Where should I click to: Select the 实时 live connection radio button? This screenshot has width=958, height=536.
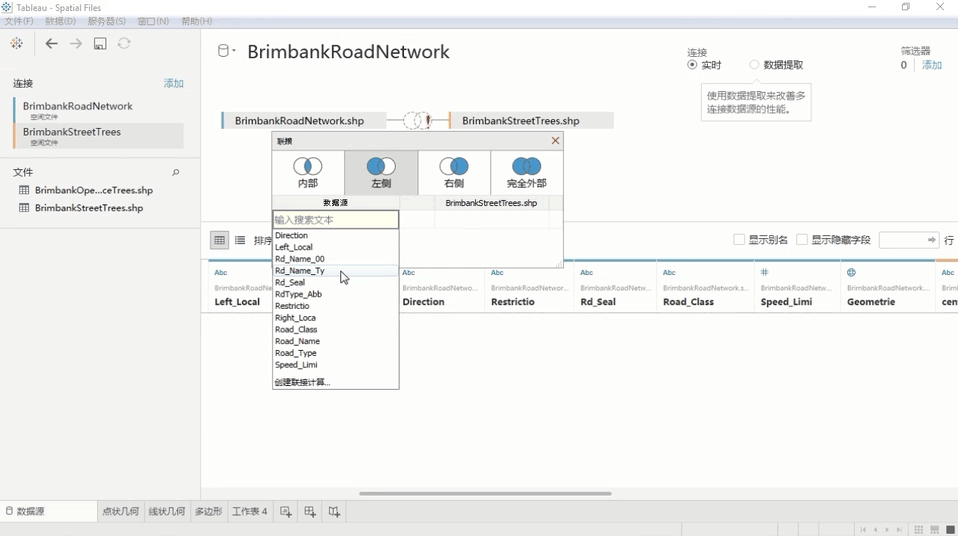tap(692, 65)
